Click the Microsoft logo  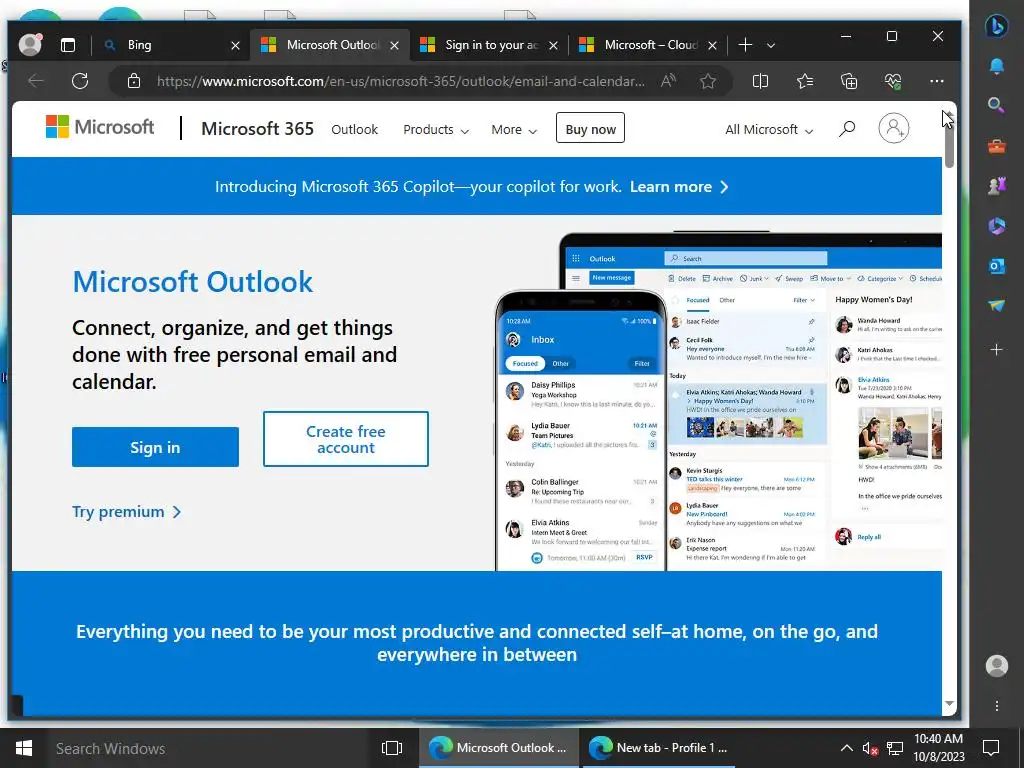click(x=100, y=127)
